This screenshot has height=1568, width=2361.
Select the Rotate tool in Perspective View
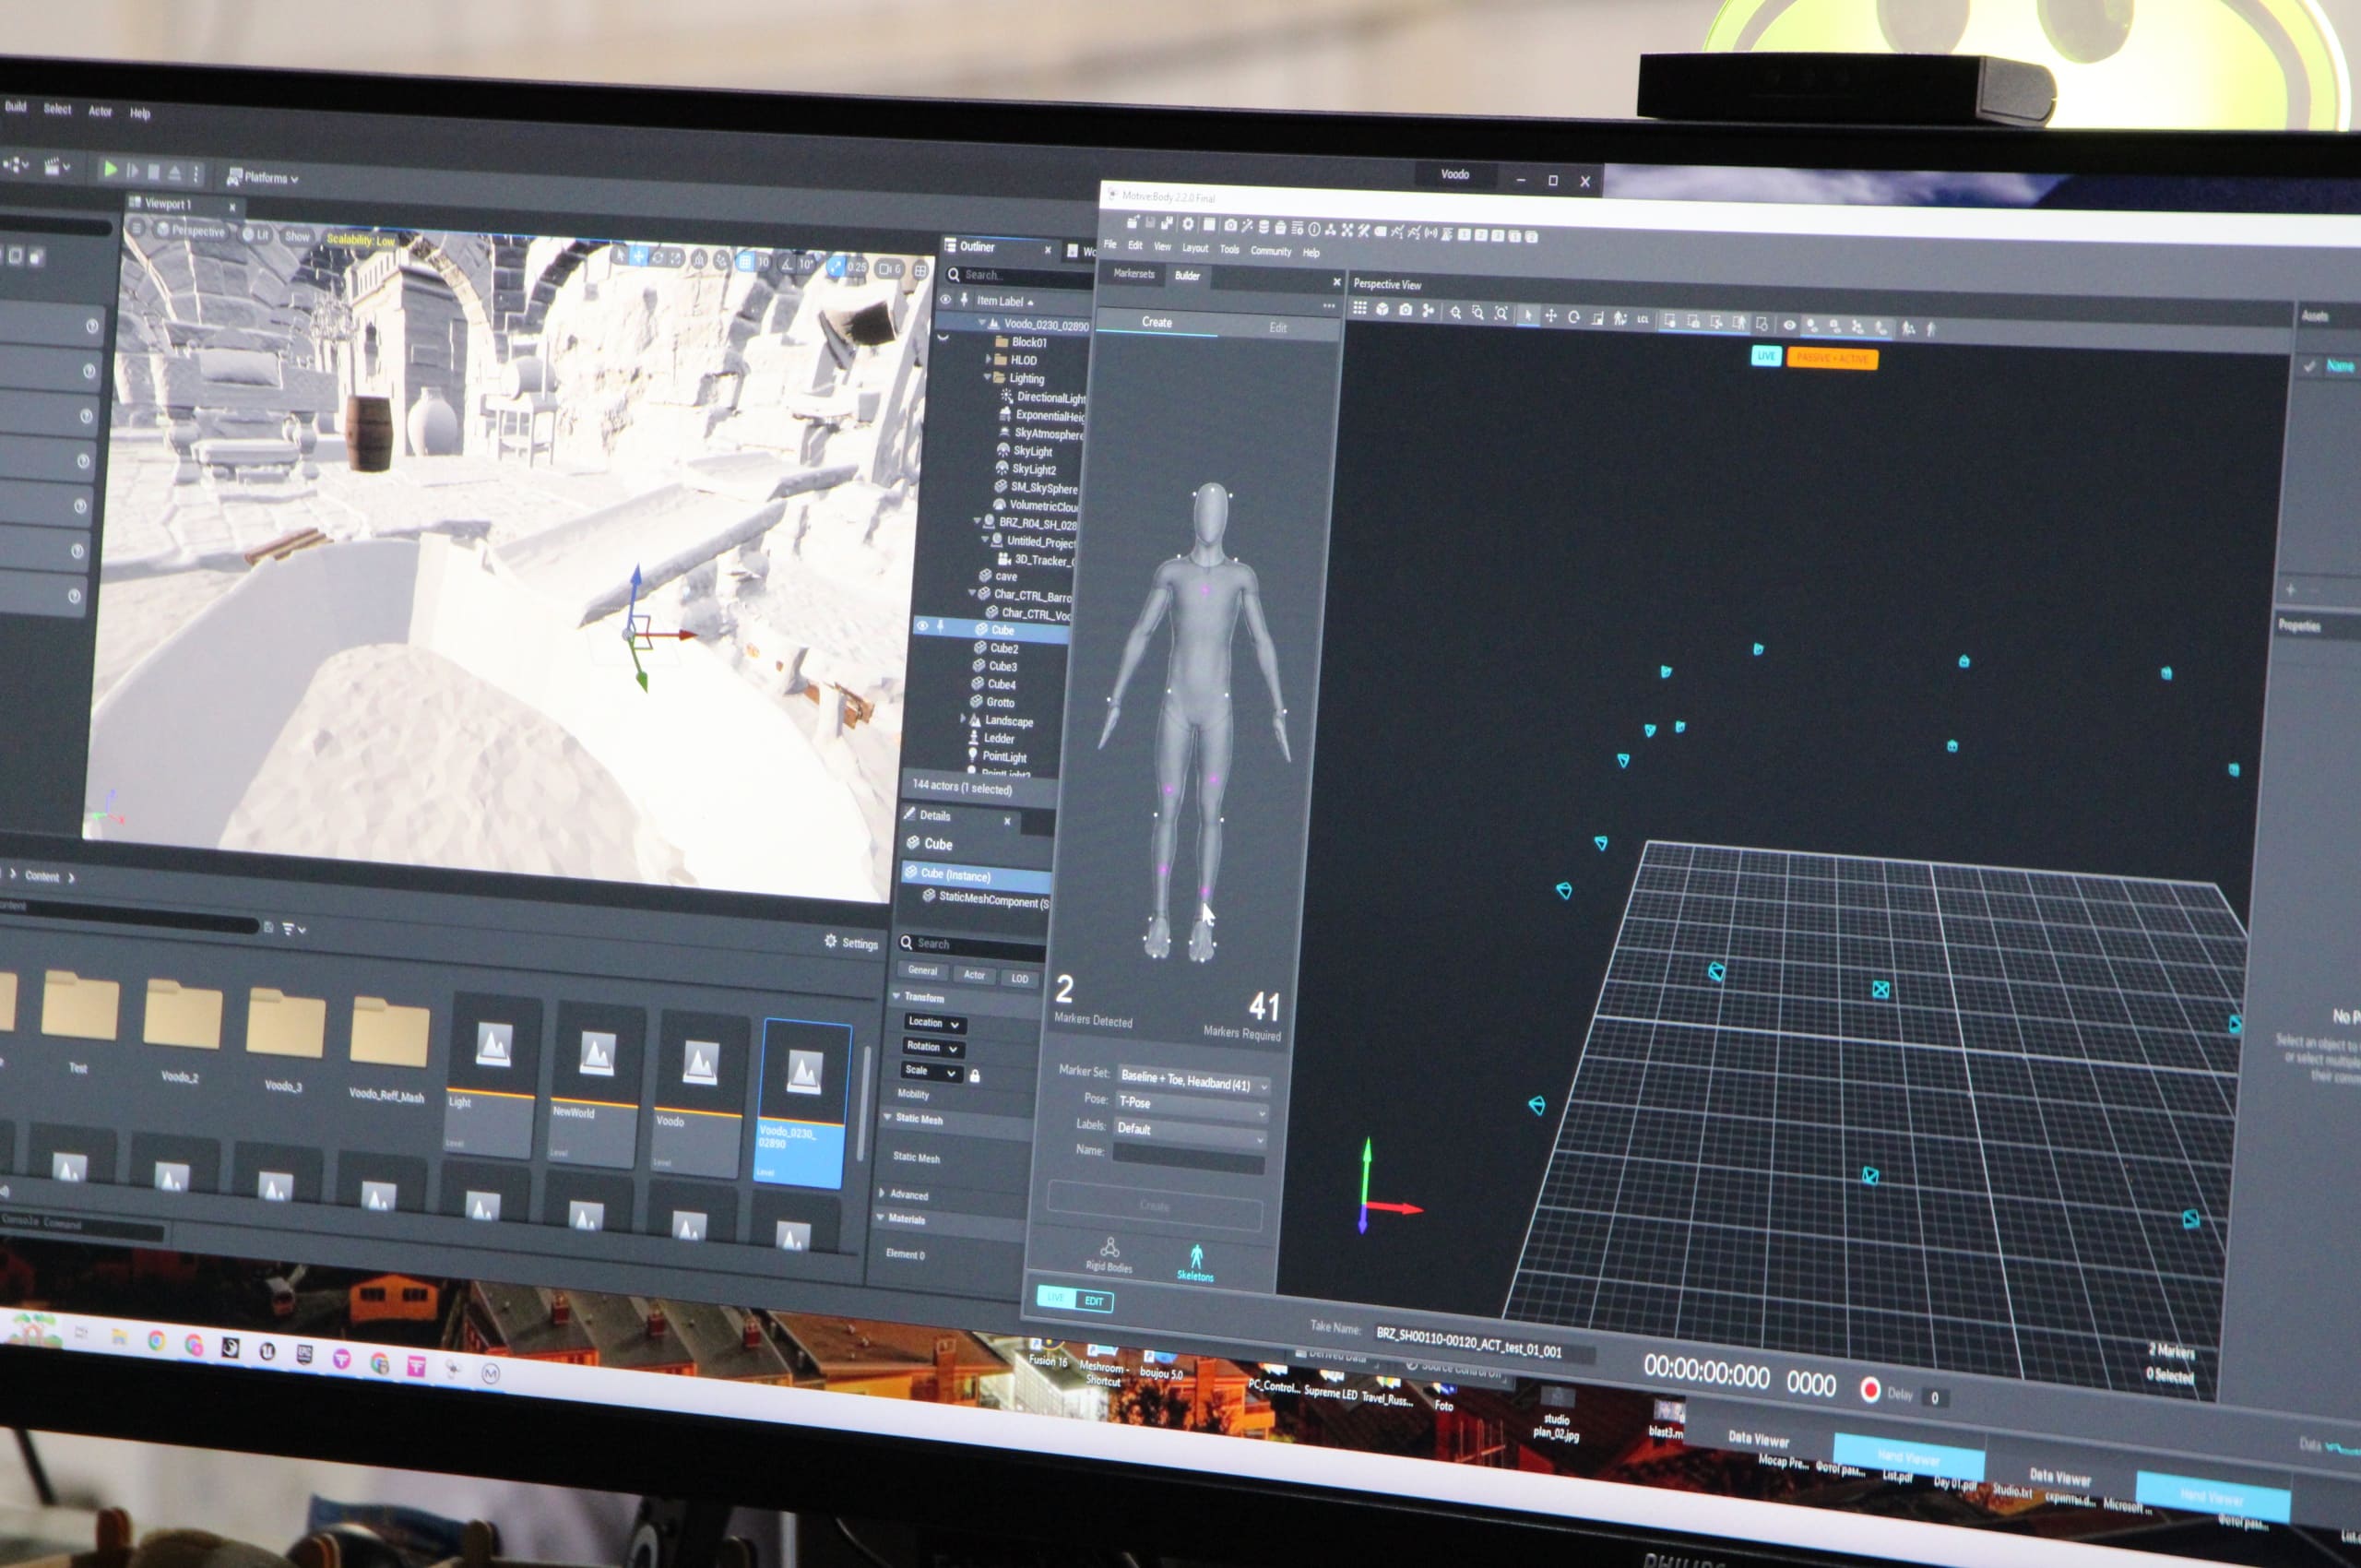click(1573, 317)
